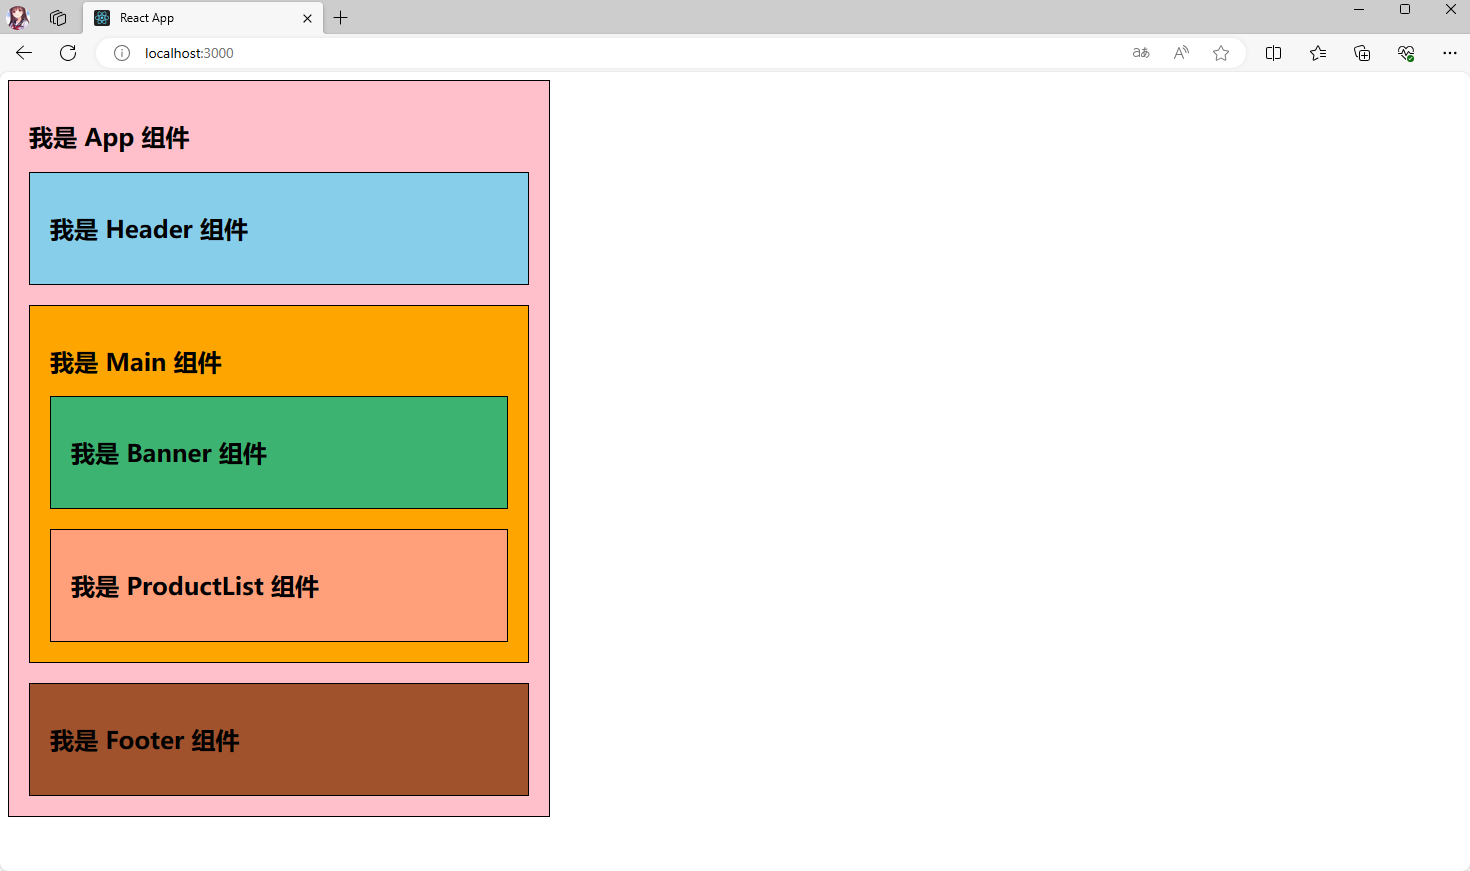Open the translate page icon
This screenshot has height=871, width=1470.
pyautogui.click(x=1141, y=53)
